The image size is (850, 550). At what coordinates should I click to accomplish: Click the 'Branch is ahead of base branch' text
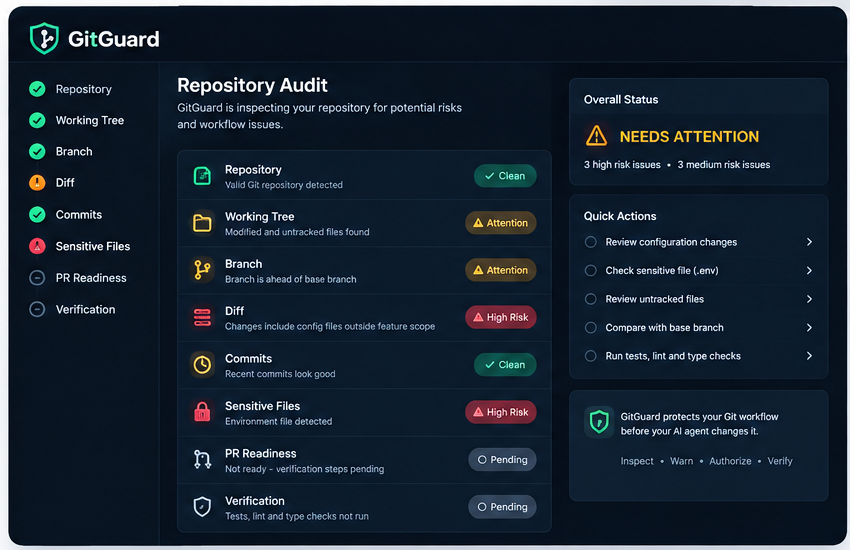(291, 279)
